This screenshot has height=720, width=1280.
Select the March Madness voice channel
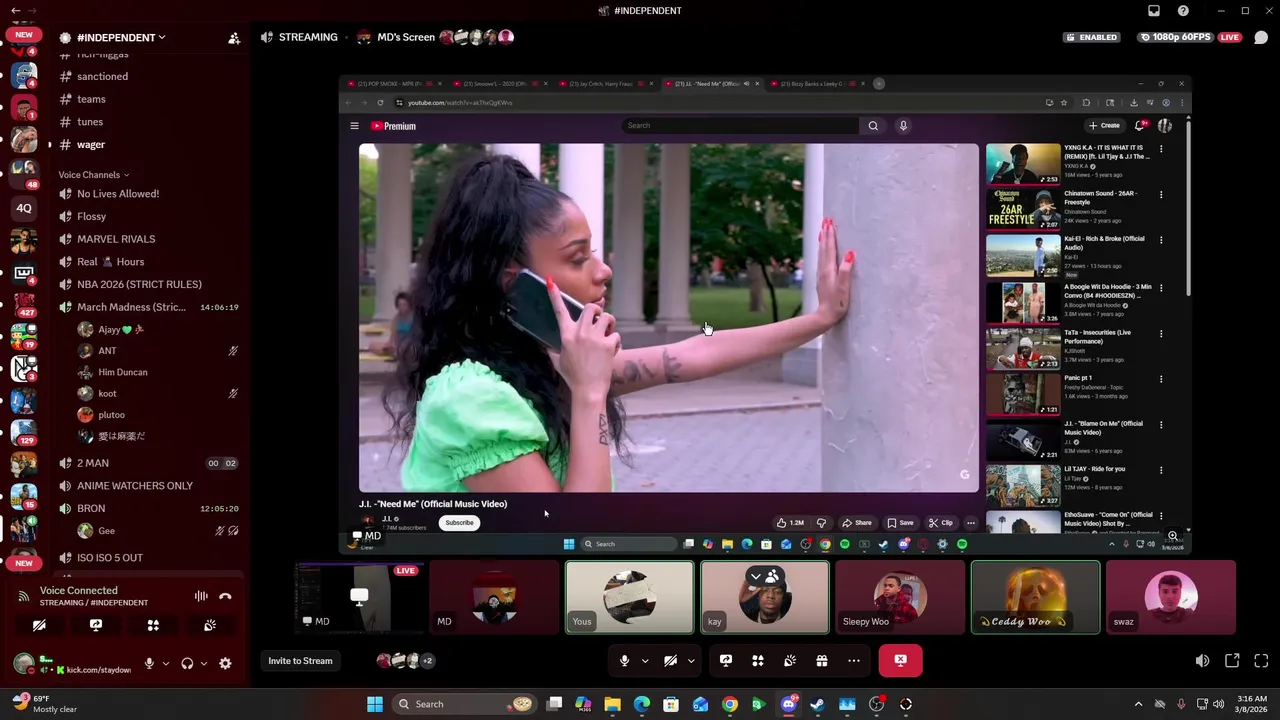pos(131,308)
